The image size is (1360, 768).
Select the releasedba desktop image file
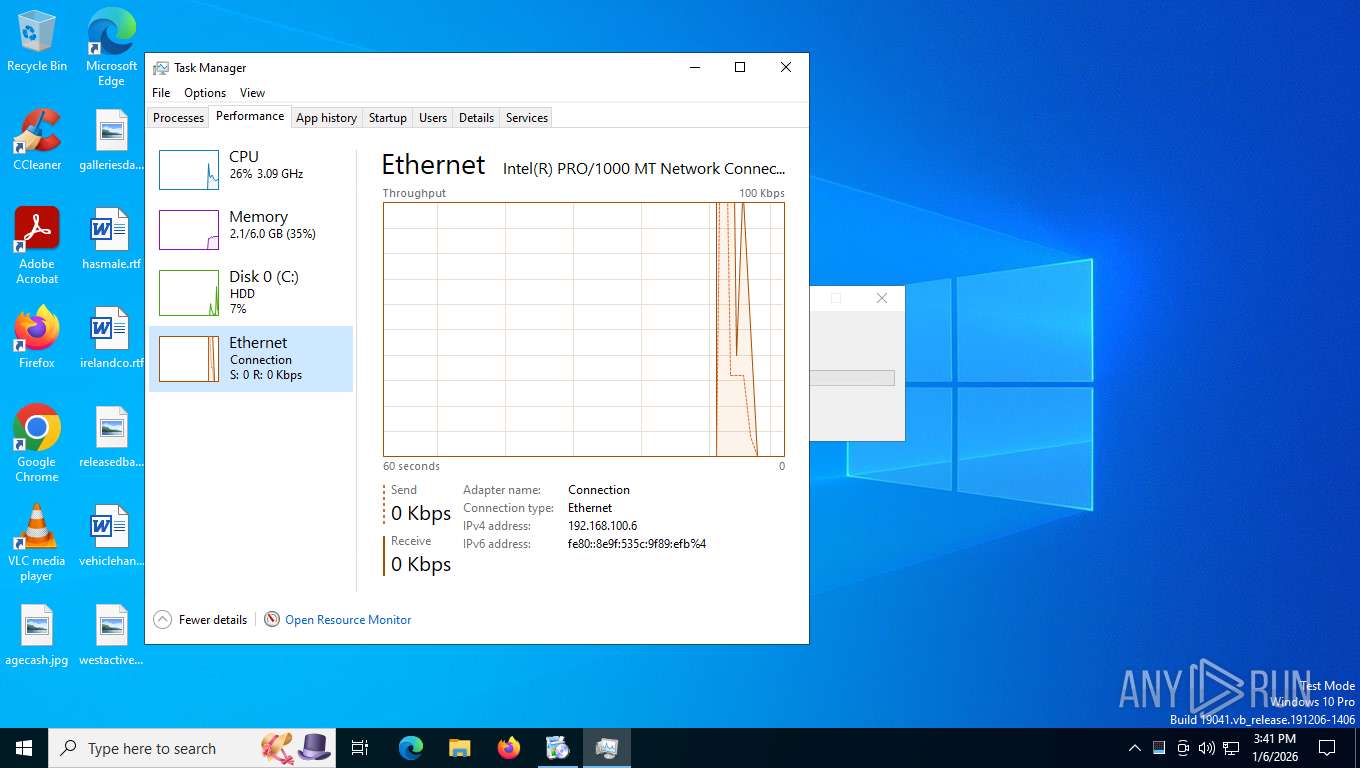point(111,437)
